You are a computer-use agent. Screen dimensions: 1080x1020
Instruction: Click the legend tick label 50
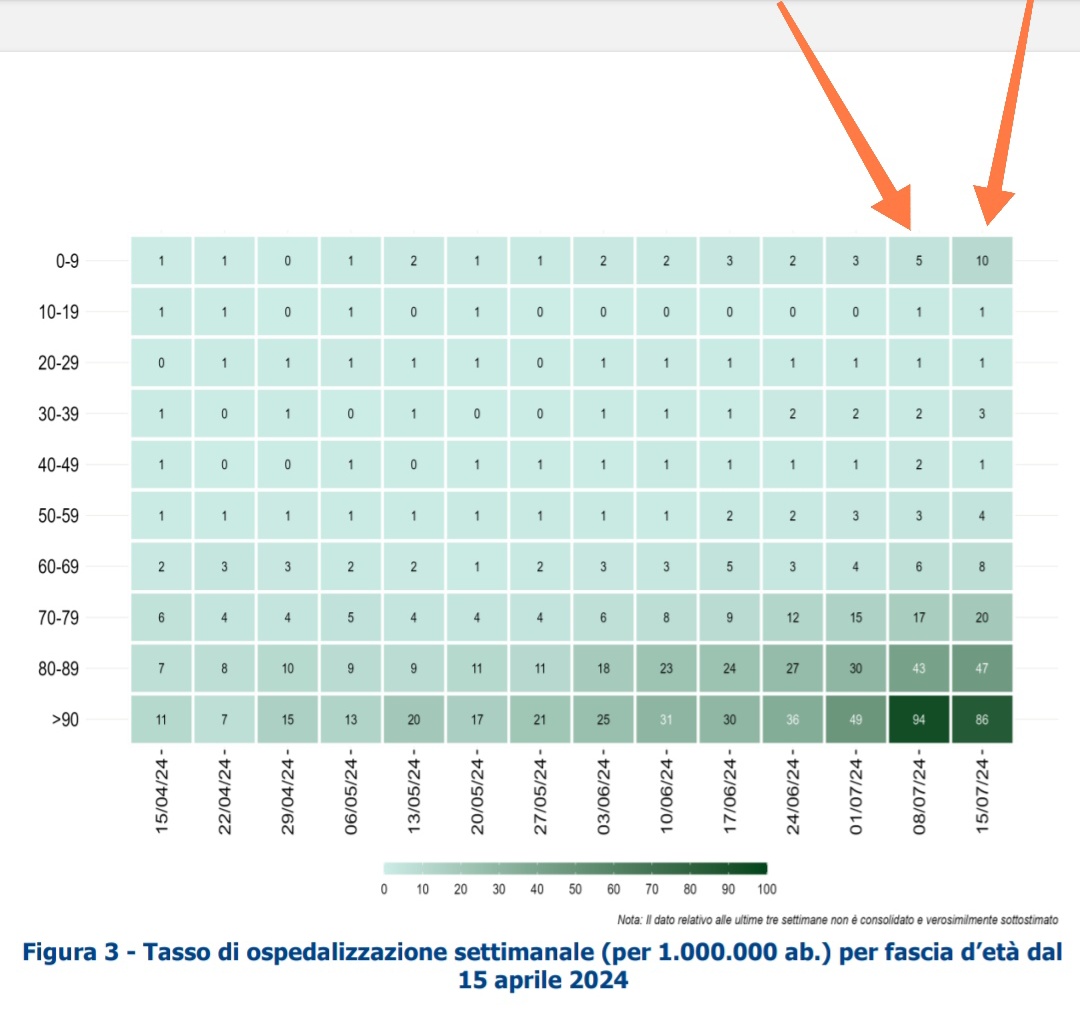coord(575,889)
